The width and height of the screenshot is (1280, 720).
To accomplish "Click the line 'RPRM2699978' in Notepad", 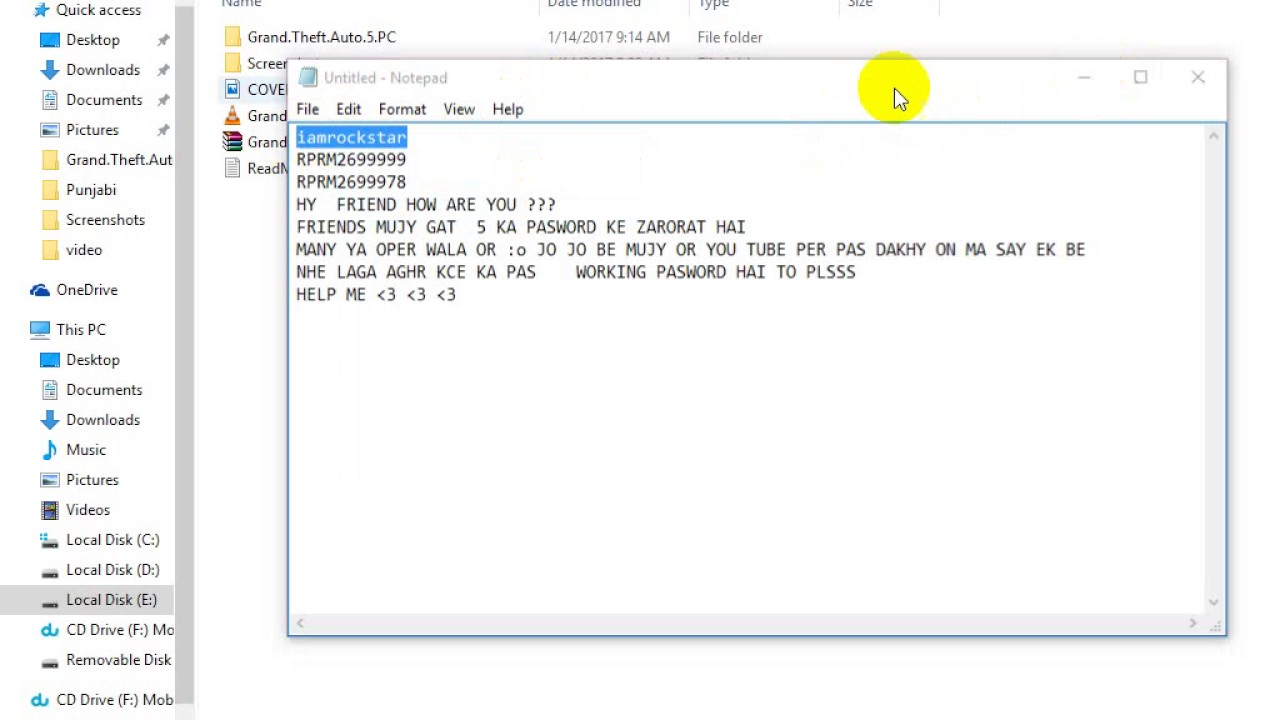I will pos(351,182).
